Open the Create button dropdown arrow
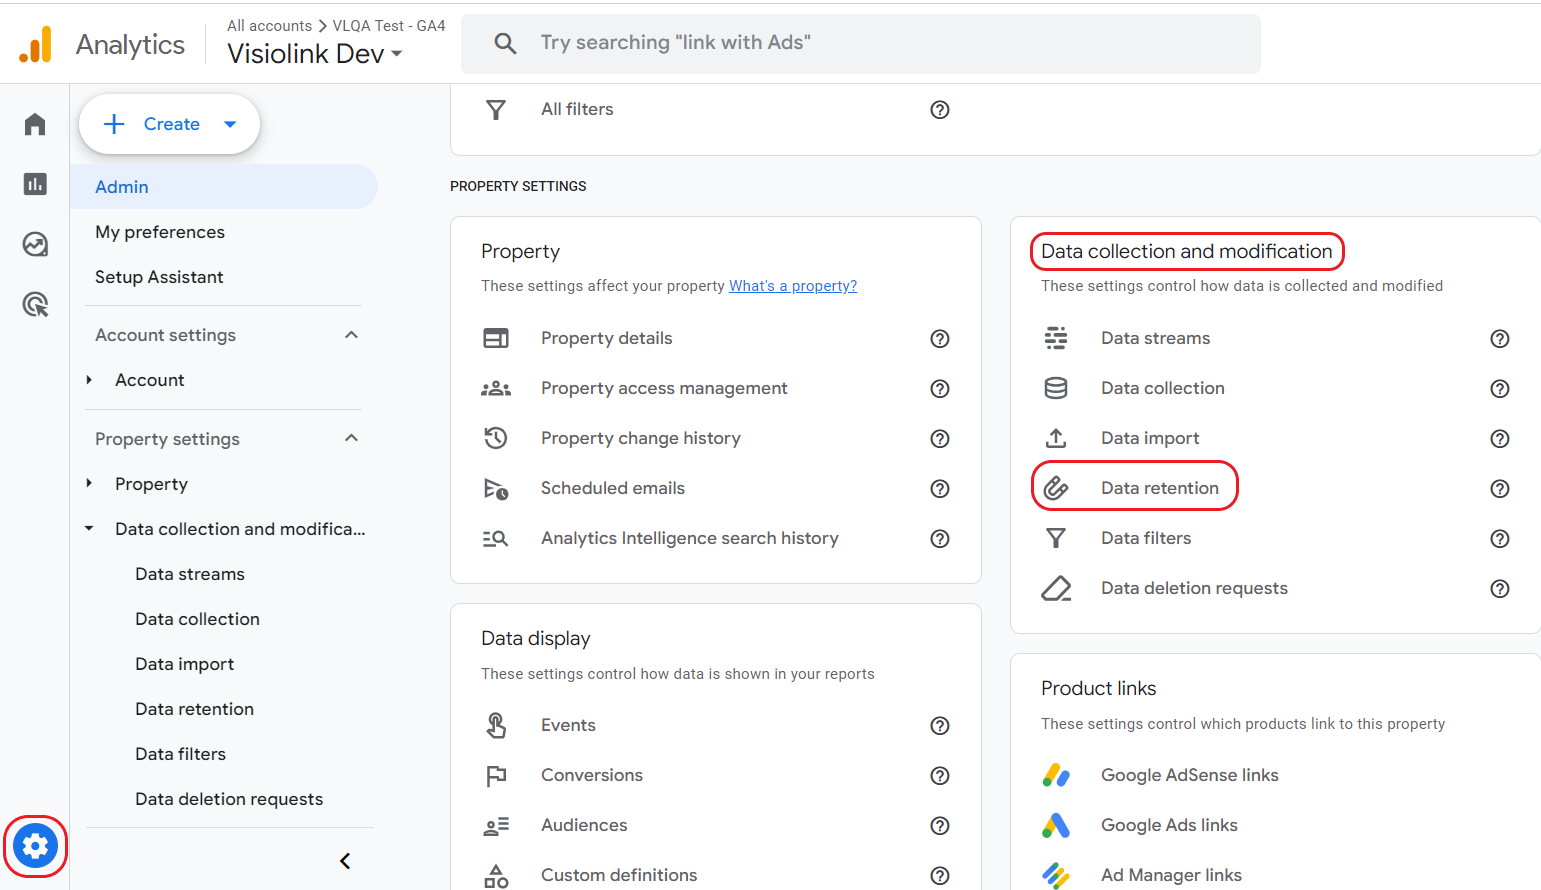This screenshot has height=890, width=1541. 230,124
